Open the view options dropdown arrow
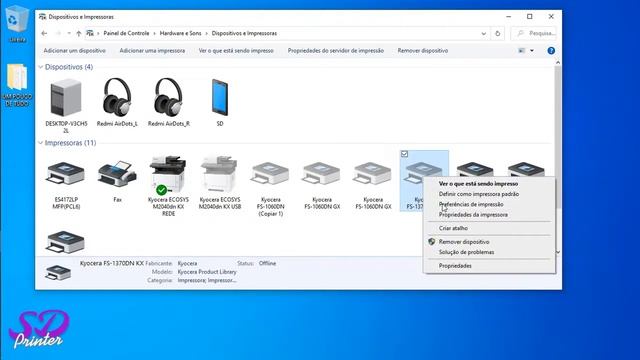Screen dimensions: 640x360 (532, 51)
